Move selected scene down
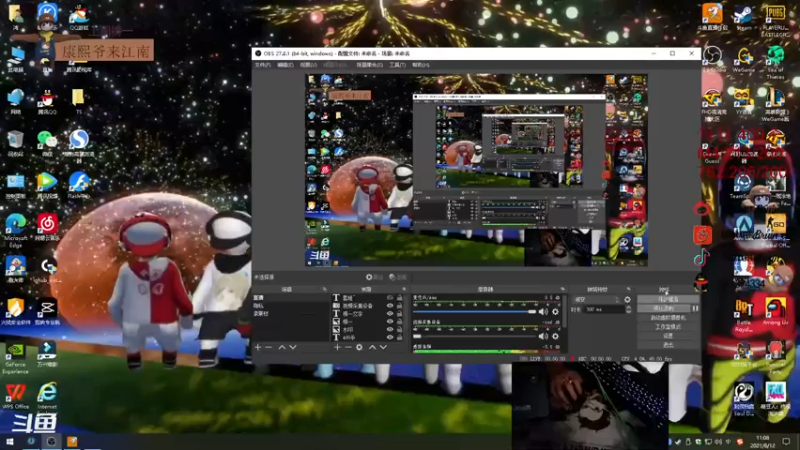This screenshot has width=800, height=450. [x=293, y=347]
